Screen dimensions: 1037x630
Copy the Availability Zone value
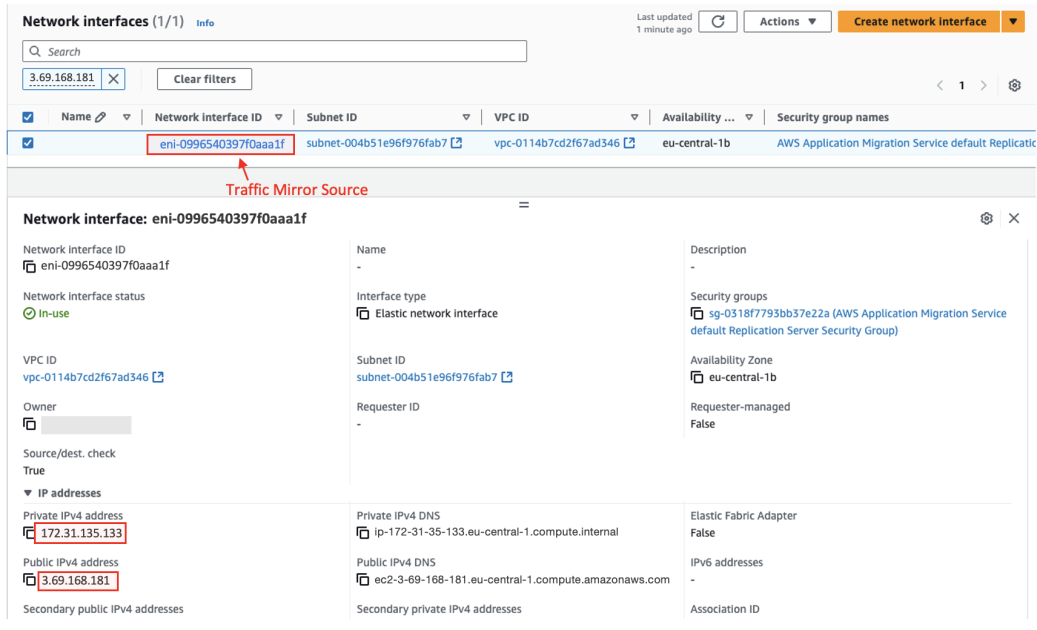pyautogui.click(x=696, y=377)
